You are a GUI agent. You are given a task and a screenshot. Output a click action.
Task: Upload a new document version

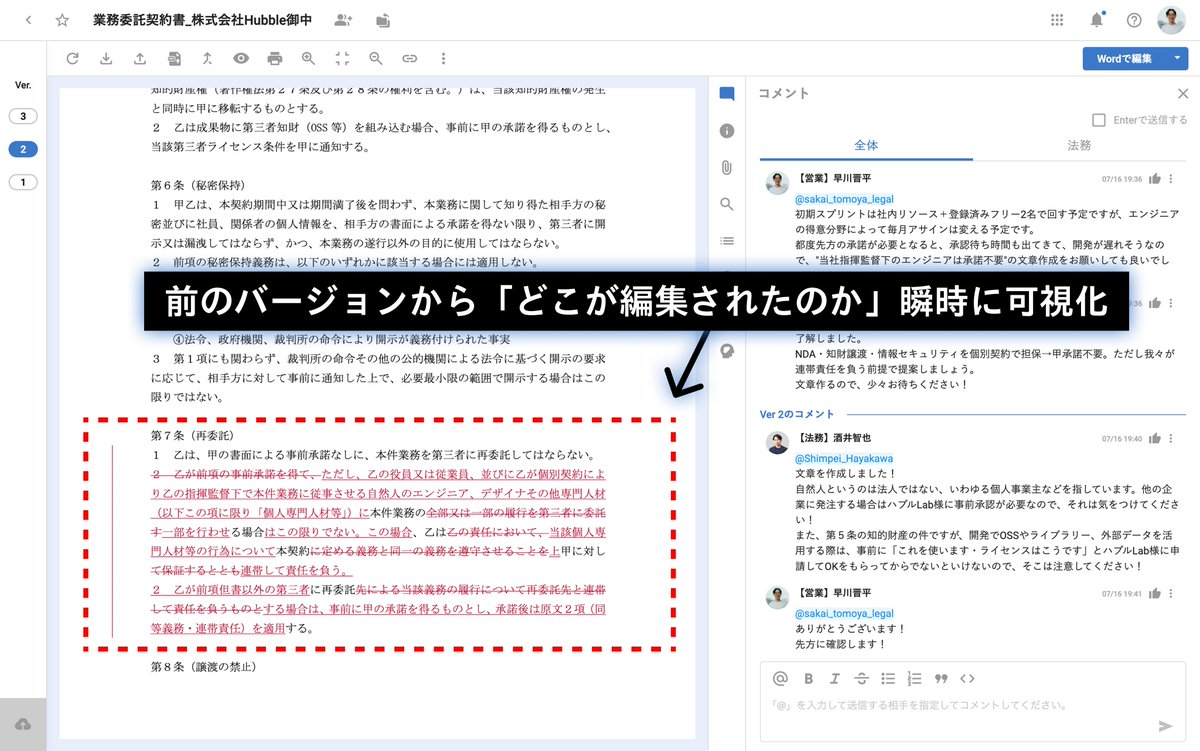140,58
